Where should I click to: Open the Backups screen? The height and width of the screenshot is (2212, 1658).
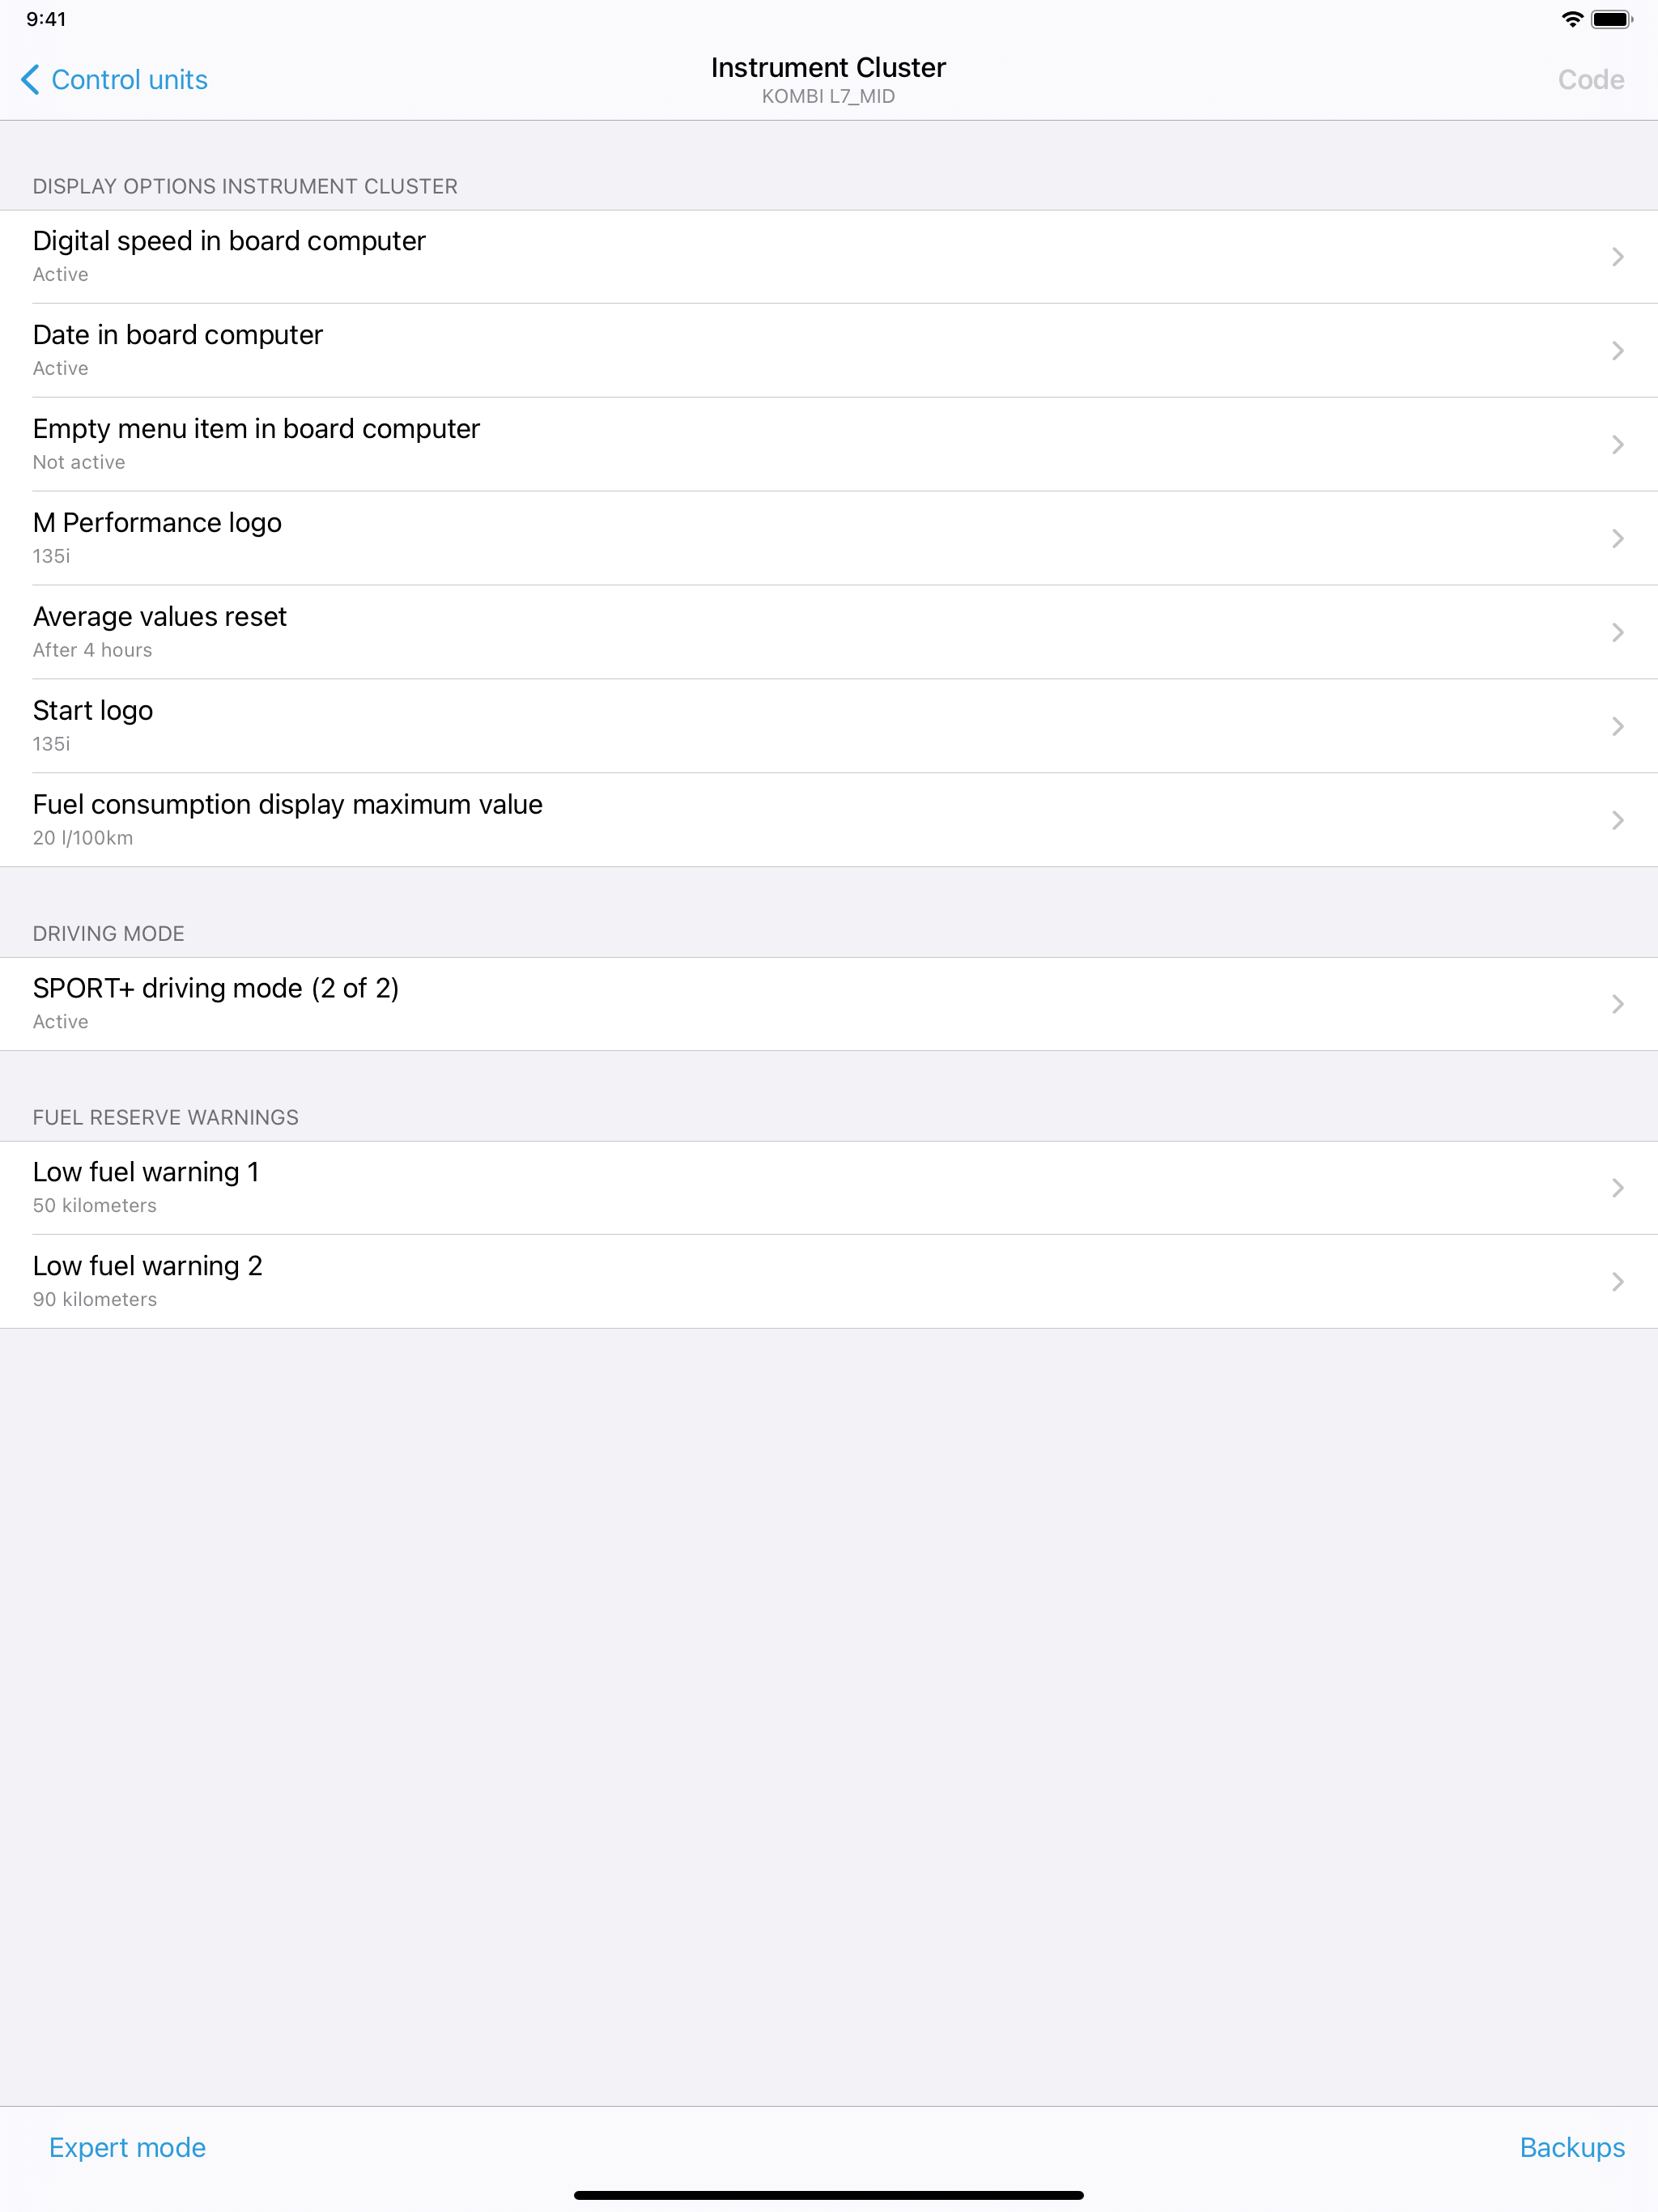1571,2148
